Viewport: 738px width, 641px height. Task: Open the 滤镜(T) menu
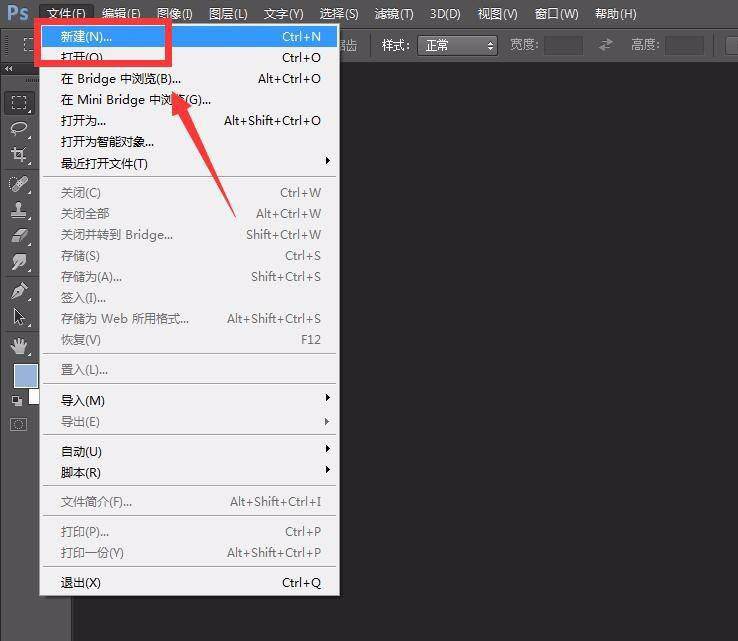pos(394,14)
